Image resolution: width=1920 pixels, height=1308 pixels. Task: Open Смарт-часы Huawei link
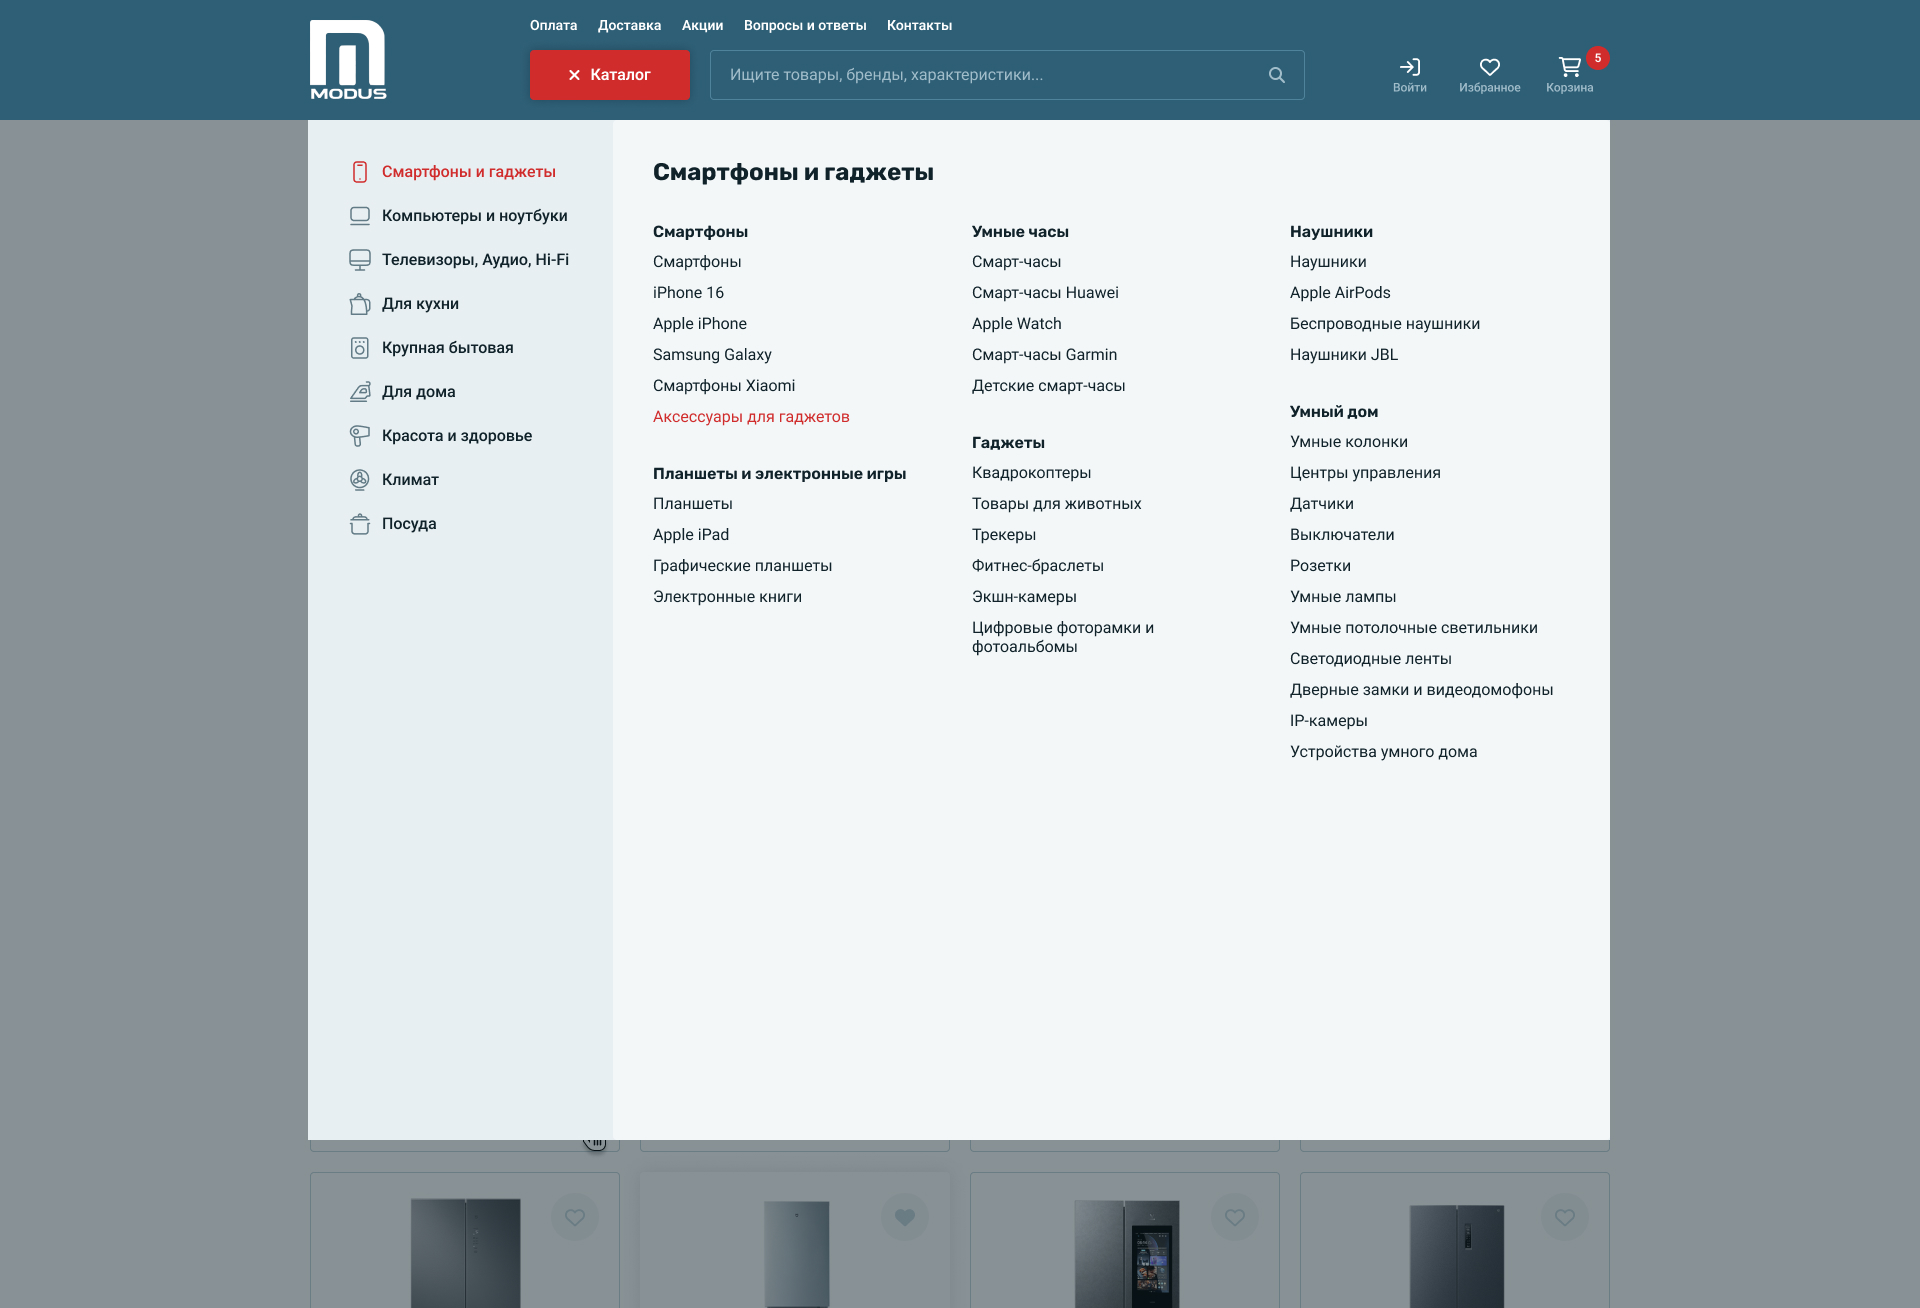pos(1045,293)
